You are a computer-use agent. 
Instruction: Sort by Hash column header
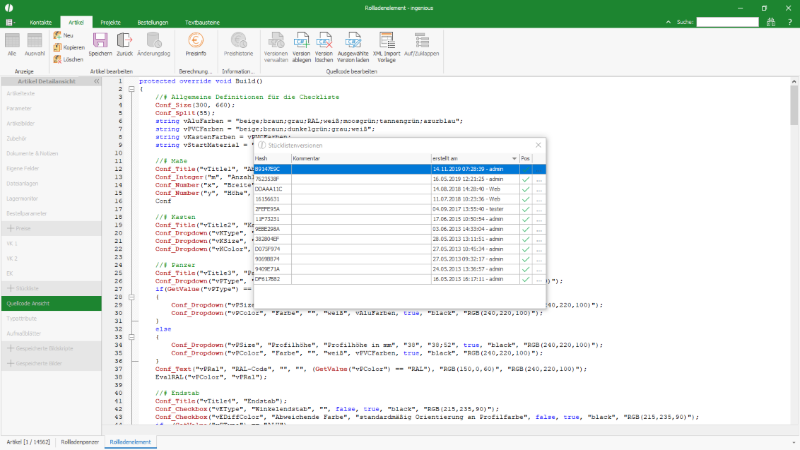272,159
